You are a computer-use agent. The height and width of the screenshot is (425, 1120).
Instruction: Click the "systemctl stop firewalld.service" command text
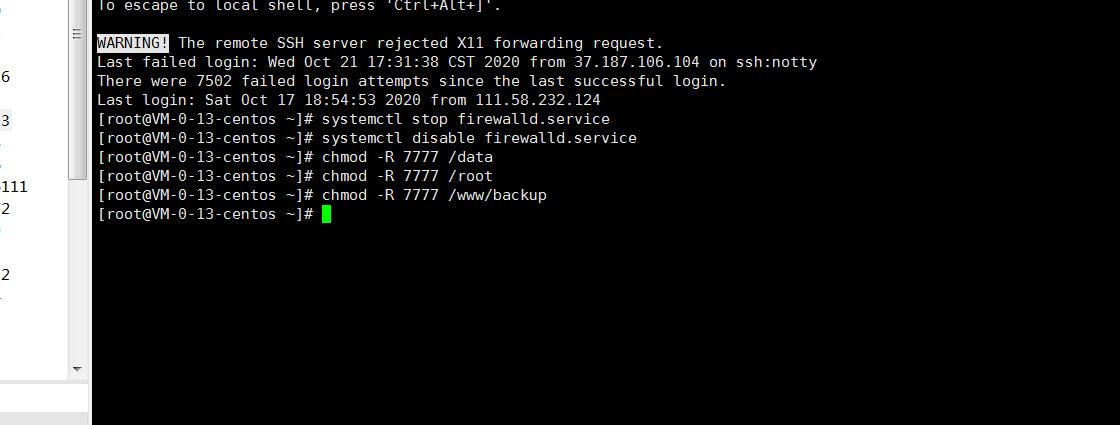coord(465,119)
